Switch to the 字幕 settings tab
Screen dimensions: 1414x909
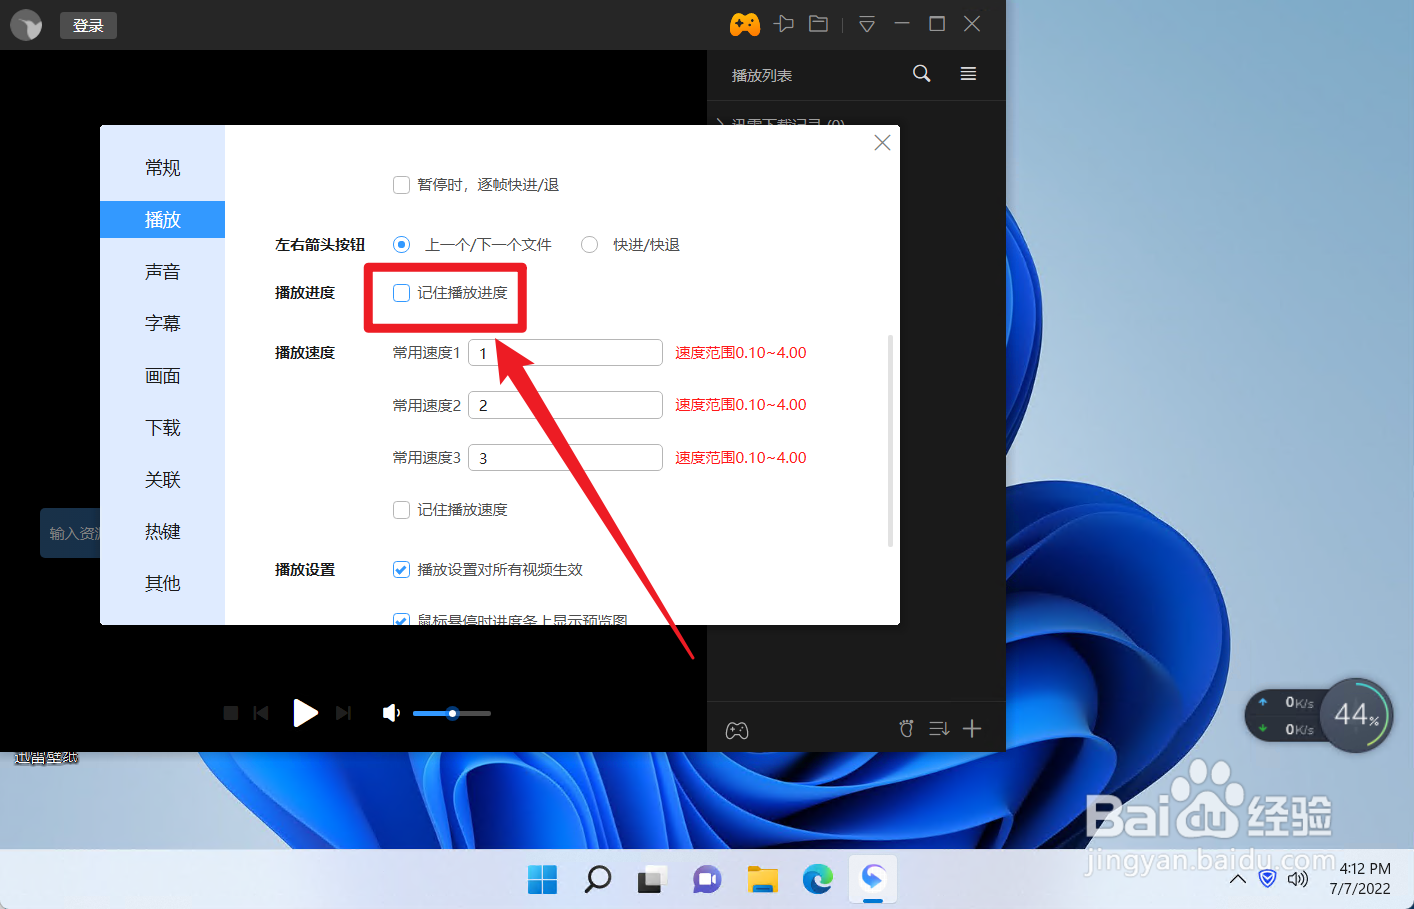[162, 323]
